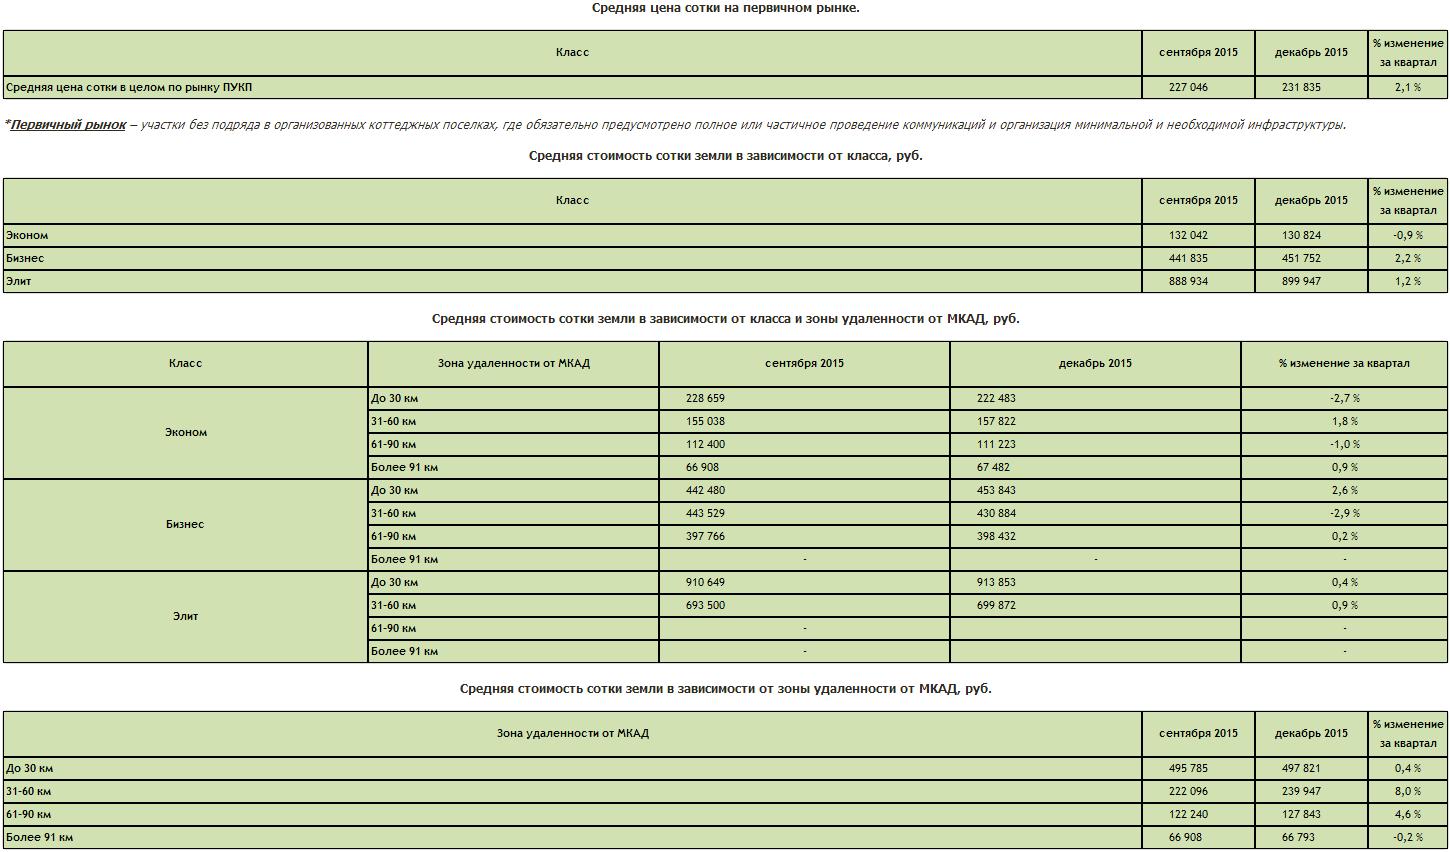This screenshot has height=852, width=1450.
Task: Click the value 453 843
Action: [996, 490]
